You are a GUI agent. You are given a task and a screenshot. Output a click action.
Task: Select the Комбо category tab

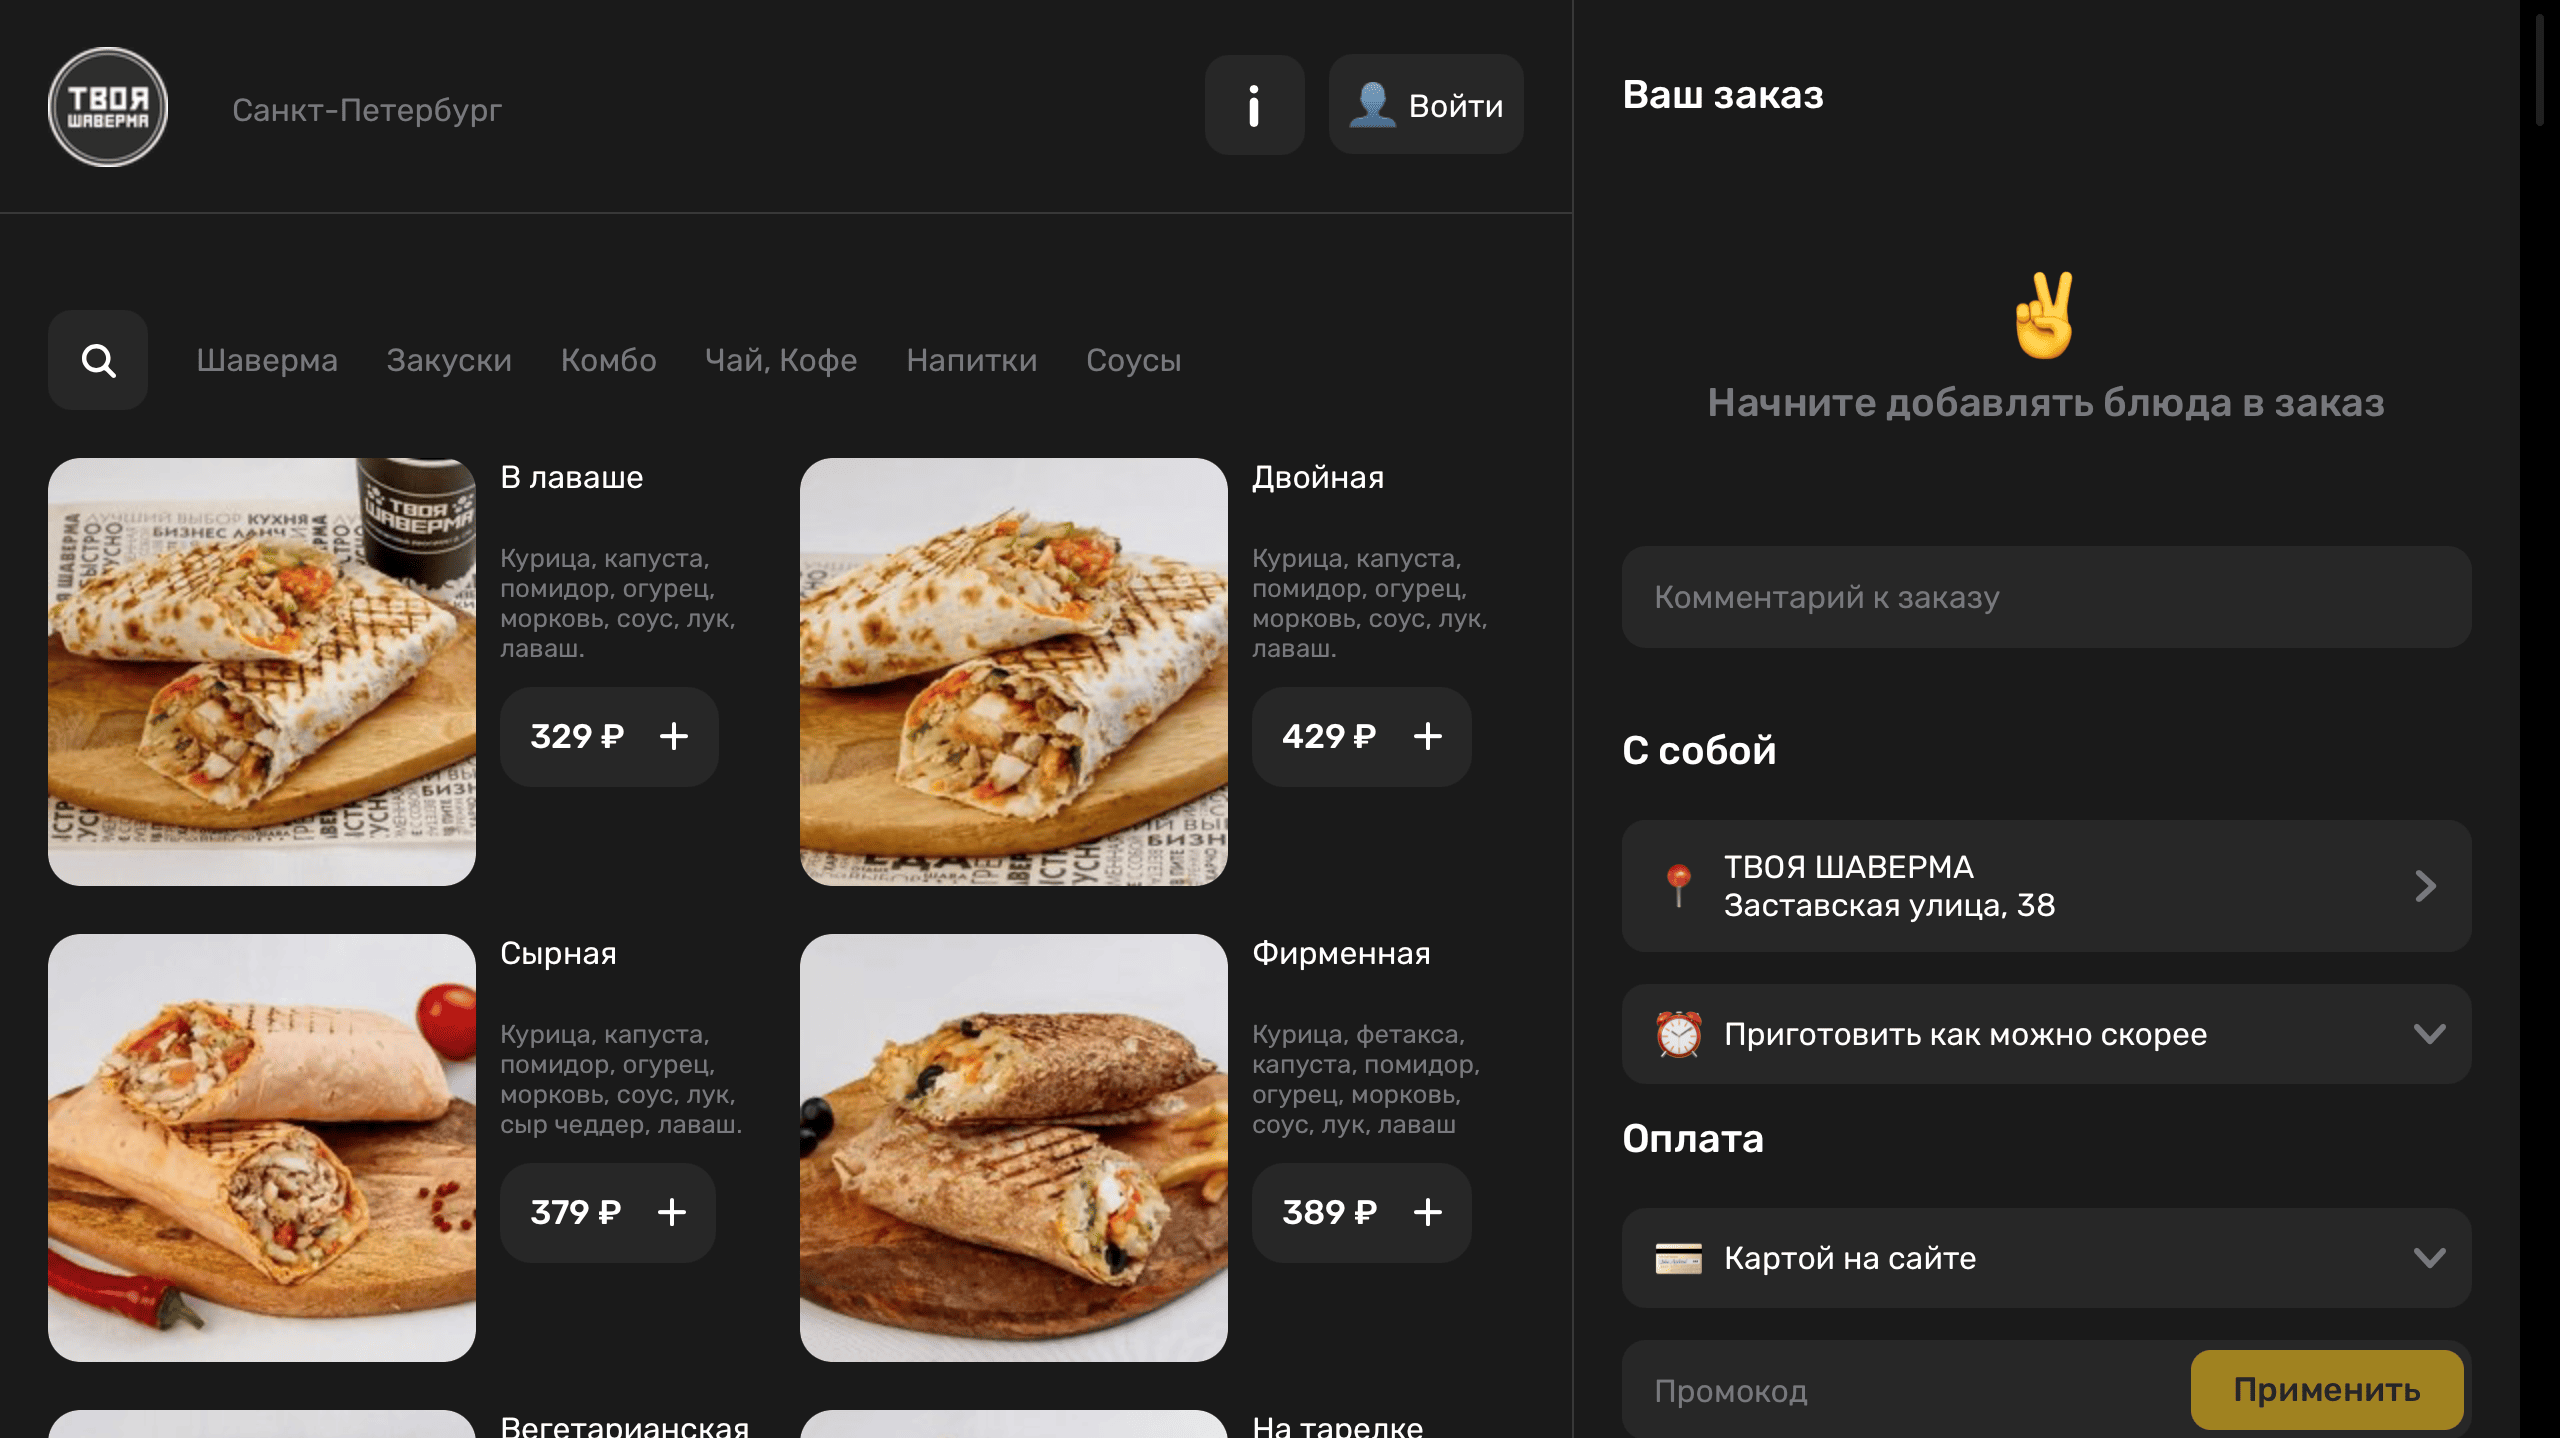tap(608, 360)
